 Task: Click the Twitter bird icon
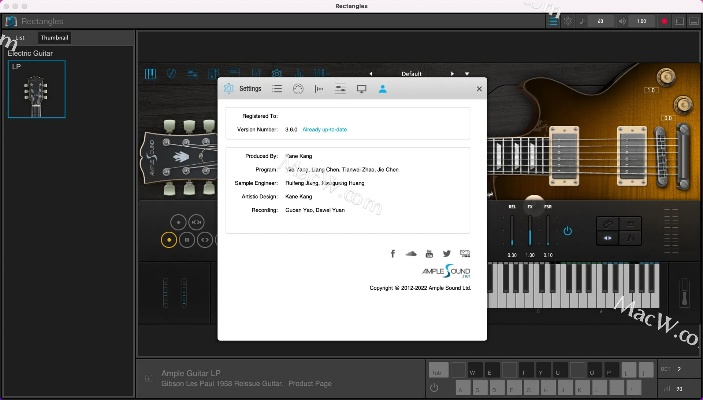pyautogui.click(x=447, y=254)
